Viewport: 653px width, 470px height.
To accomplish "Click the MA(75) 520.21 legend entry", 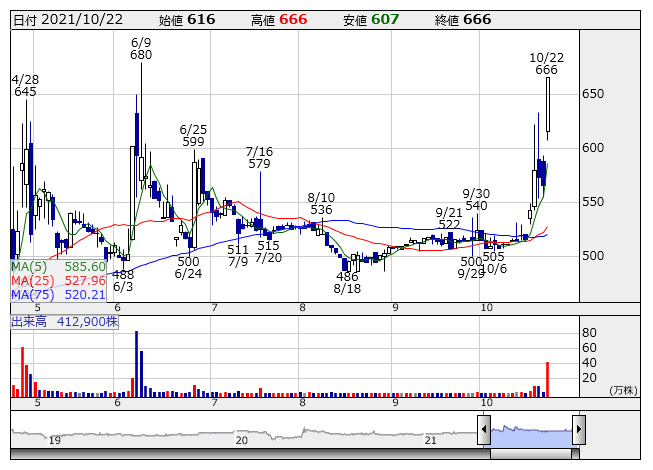I will [x=58, y=295].
